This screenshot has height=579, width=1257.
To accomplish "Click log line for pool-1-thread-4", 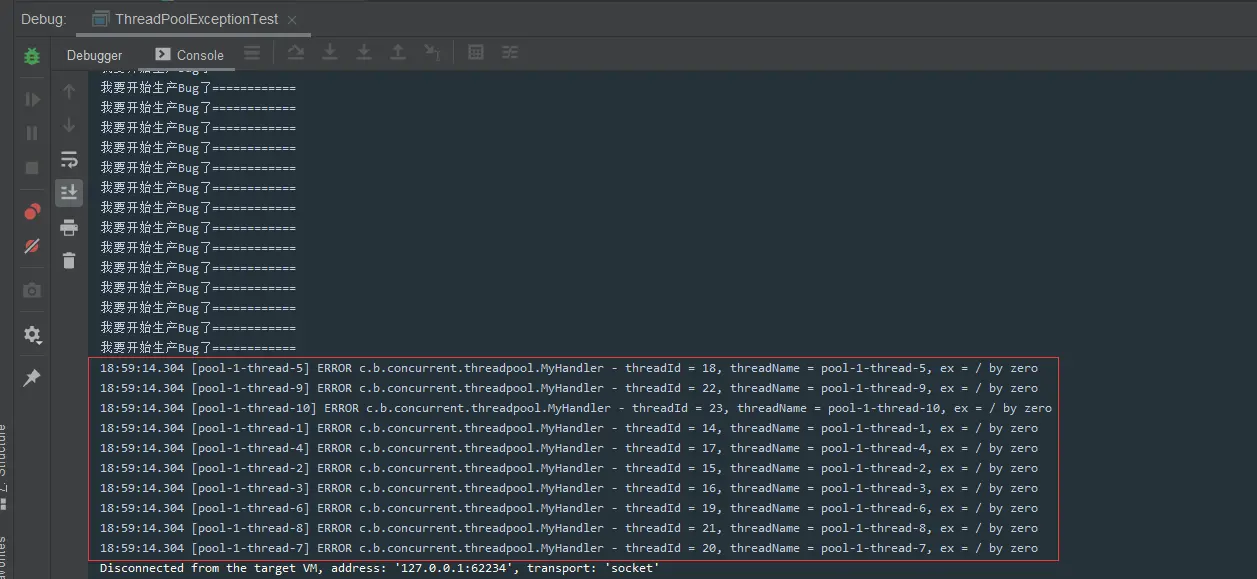I will click(569, 448).
